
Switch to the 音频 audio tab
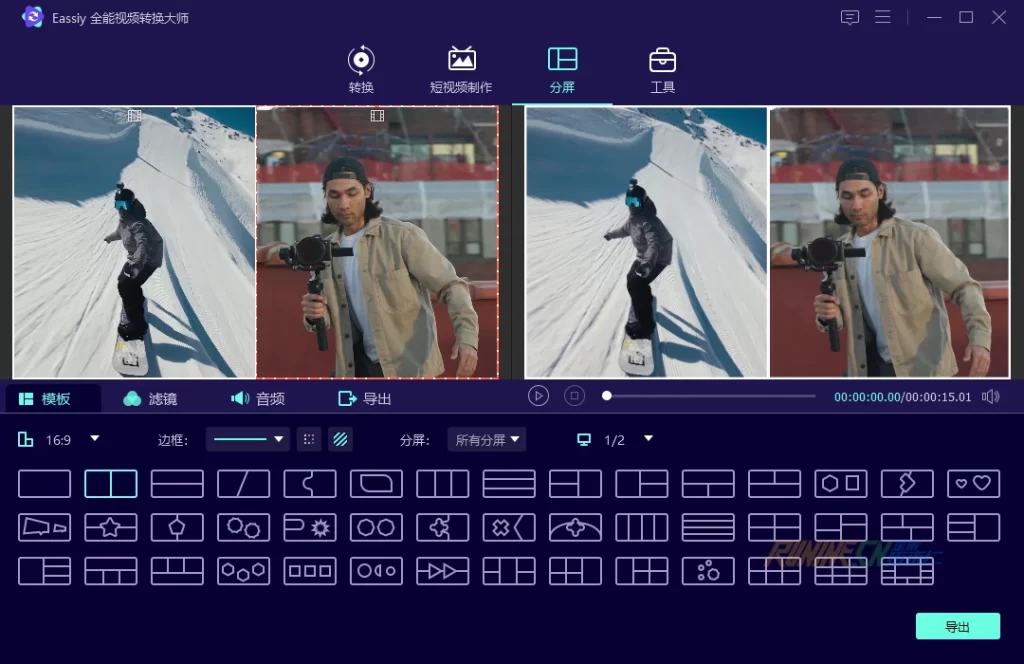pyautogui.click(x=258, y=399)
